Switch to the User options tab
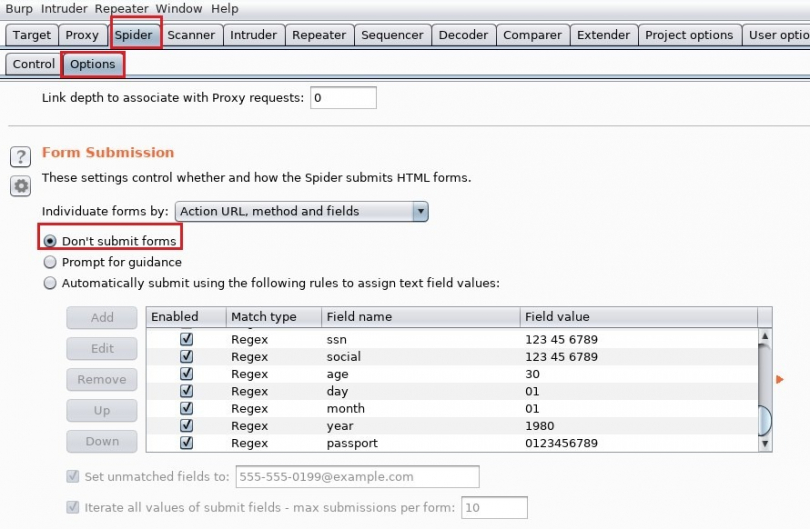The height and width of the screenshot is (529, 810). [776, 35]
